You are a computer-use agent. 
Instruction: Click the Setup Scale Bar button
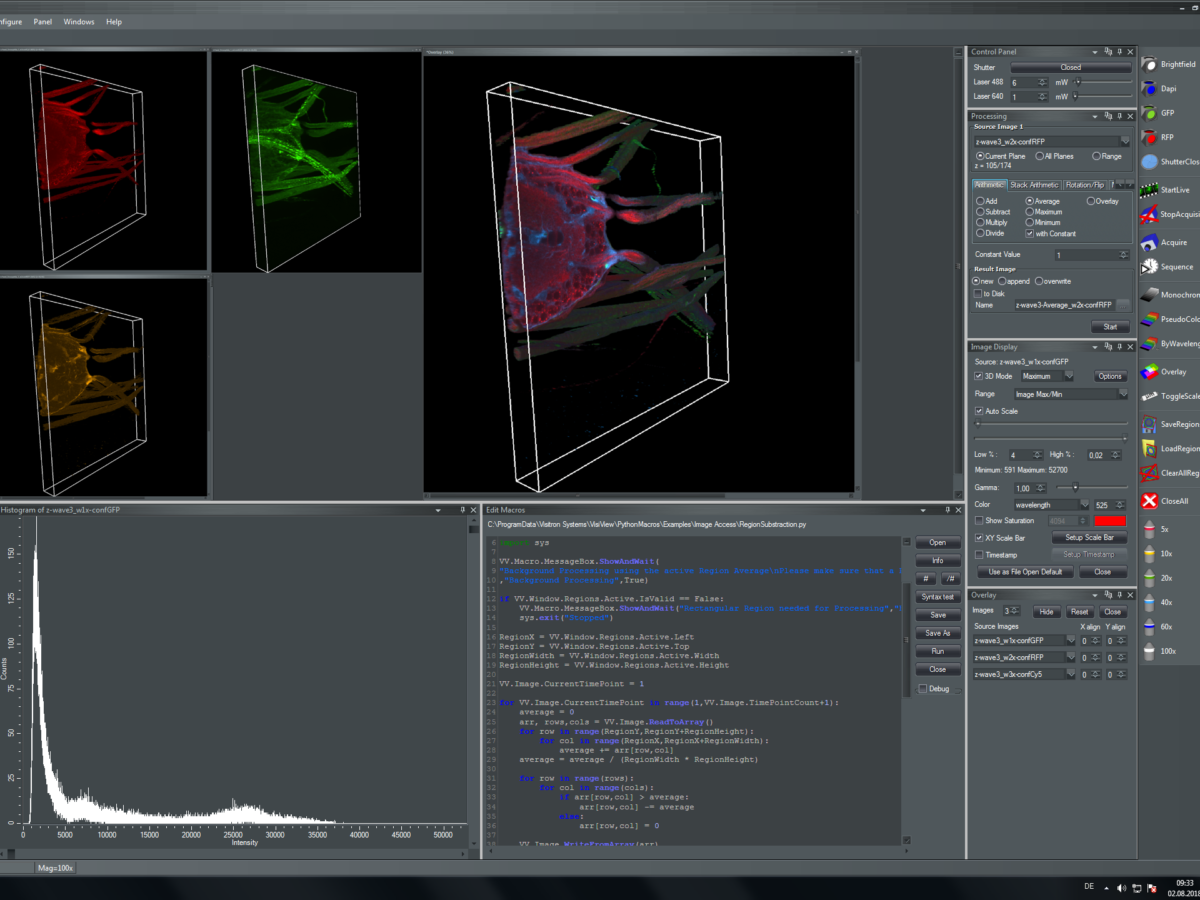(1088, 537)
